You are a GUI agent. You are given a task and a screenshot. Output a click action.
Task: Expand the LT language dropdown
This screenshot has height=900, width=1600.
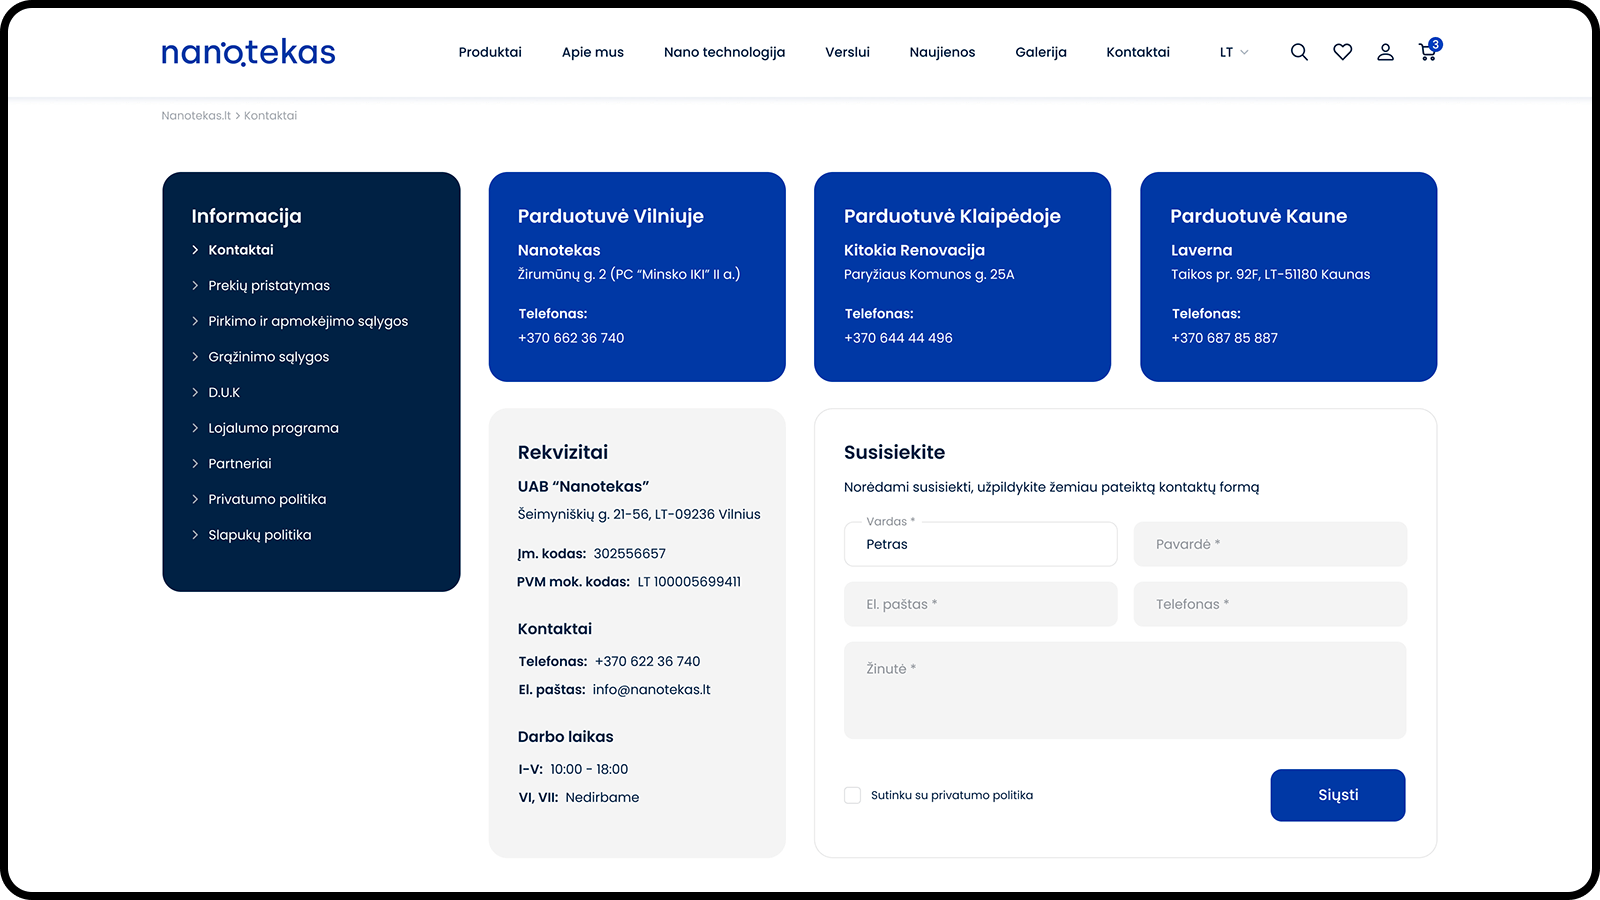[x=1233, y=52]
